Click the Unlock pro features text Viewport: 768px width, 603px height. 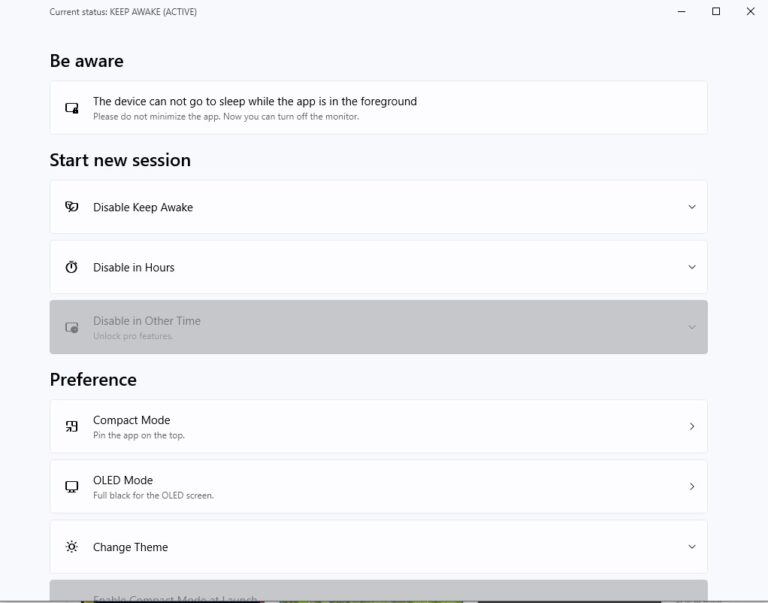(133, 336)
